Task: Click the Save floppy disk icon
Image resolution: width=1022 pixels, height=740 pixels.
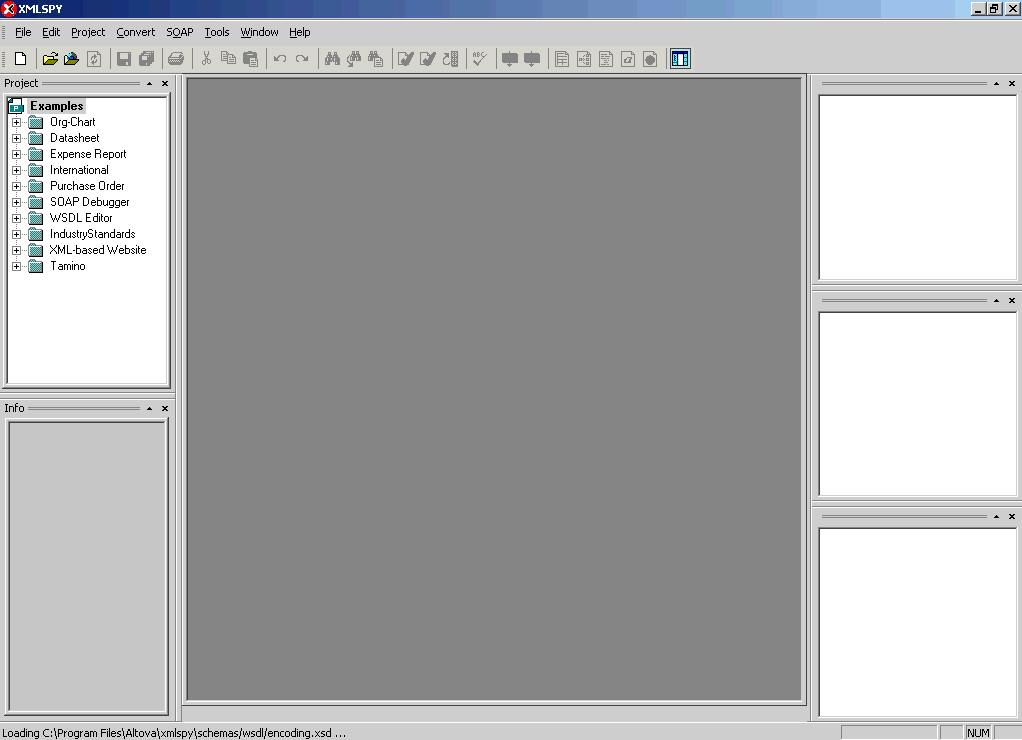Action: coord(124,59)
